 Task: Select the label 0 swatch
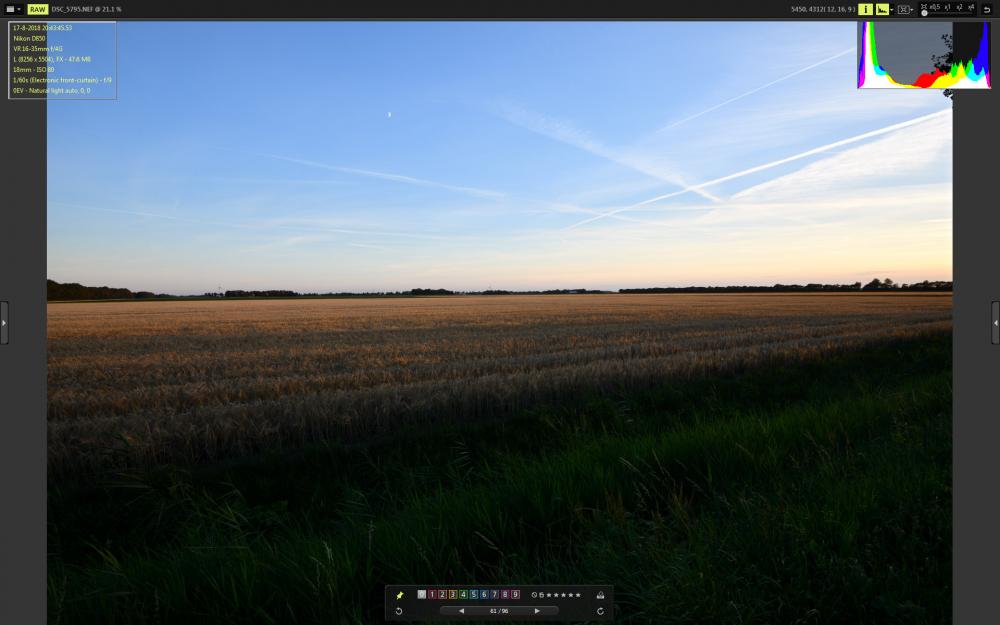422,594
